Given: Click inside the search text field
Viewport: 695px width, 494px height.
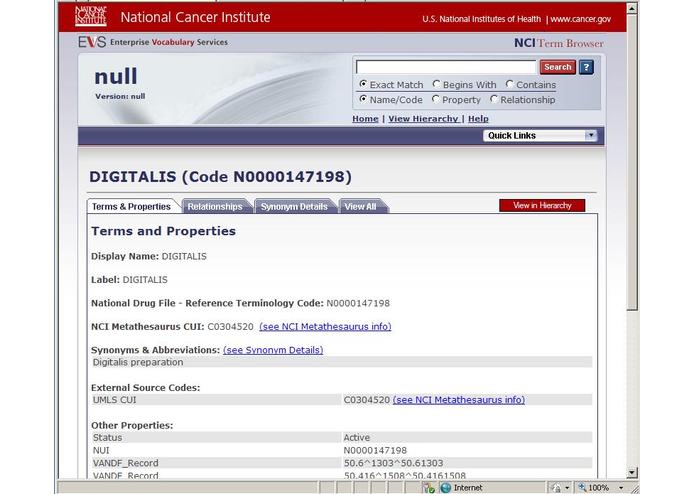Looking at the screenshot, I should pos(446,67).
